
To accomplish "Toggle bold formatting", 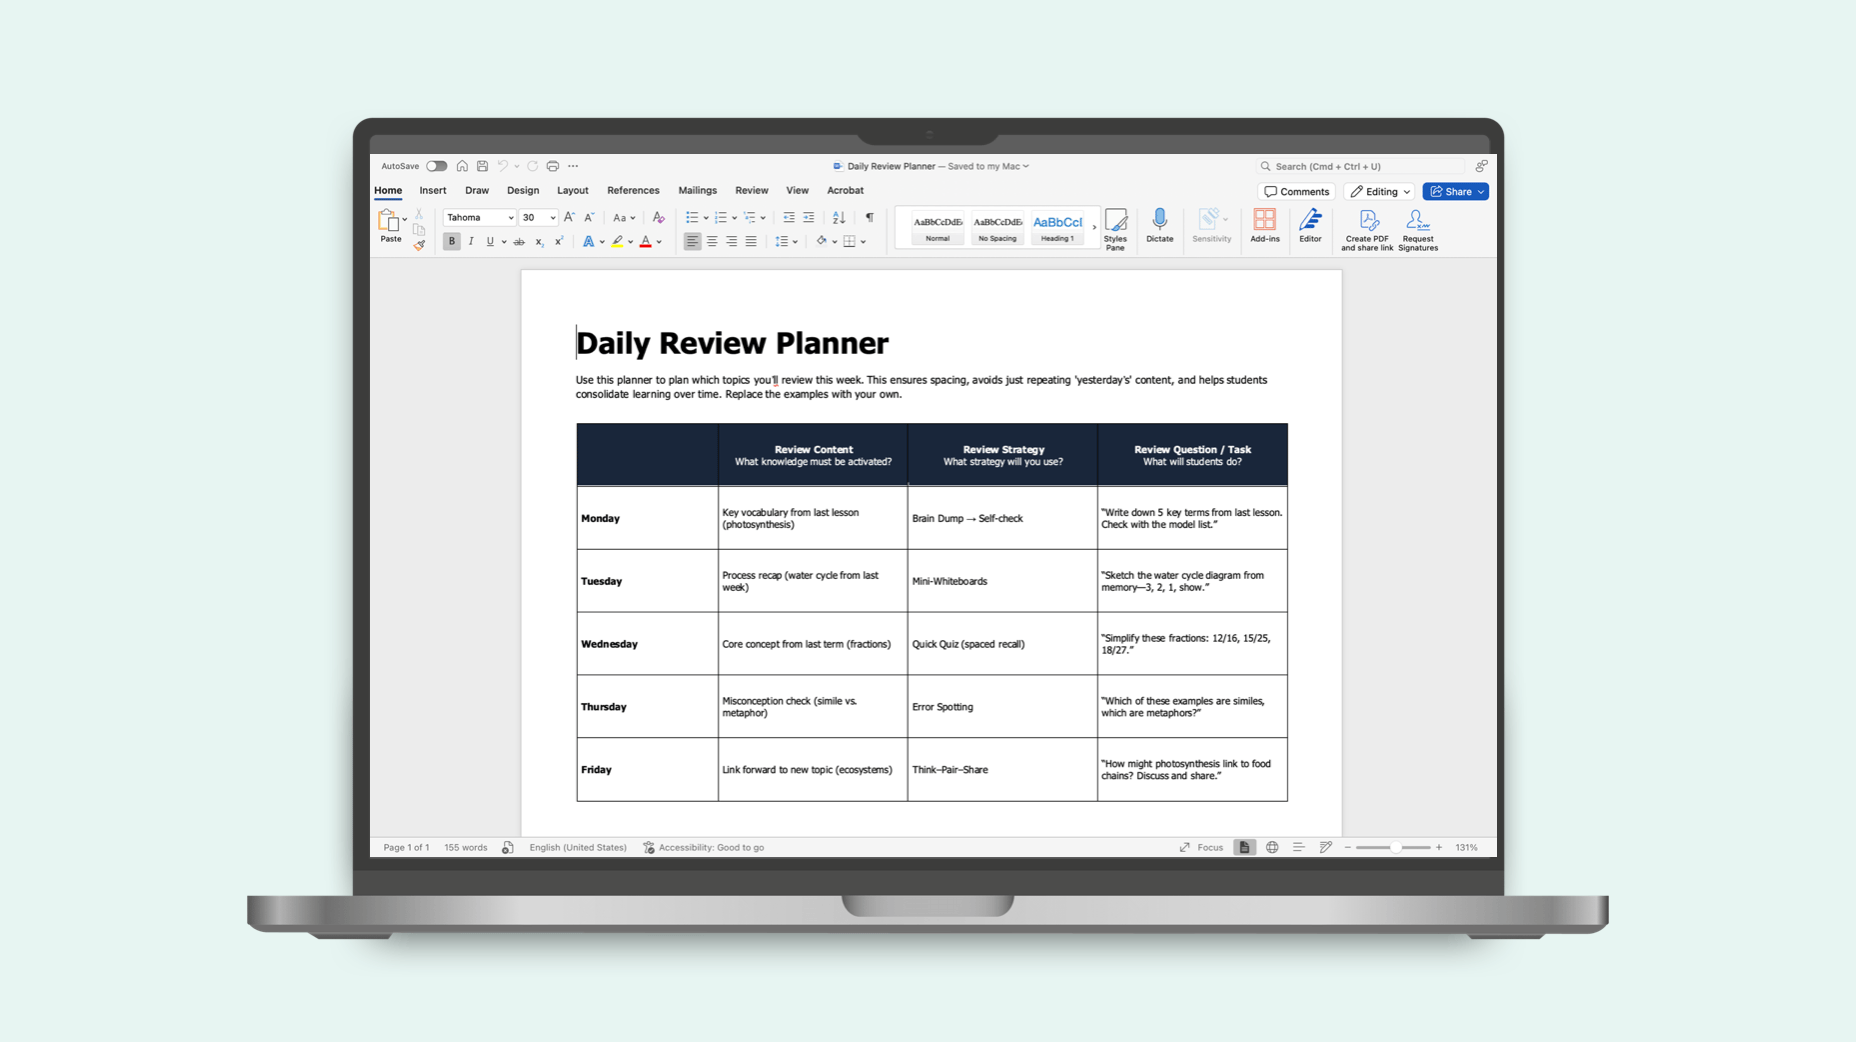I will pyautogui.click(x=451, y=241).
